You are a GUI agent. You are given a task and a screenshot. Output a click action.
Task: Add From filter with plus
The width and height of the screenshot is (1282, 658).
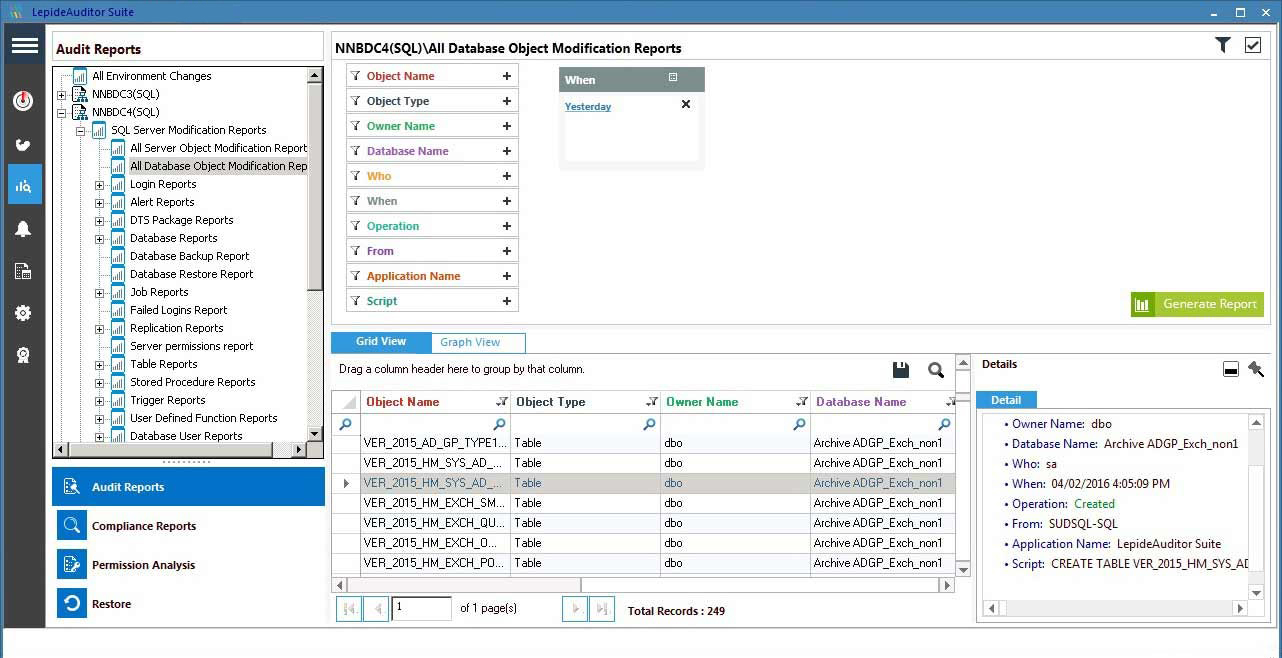[x=507, y=251]
